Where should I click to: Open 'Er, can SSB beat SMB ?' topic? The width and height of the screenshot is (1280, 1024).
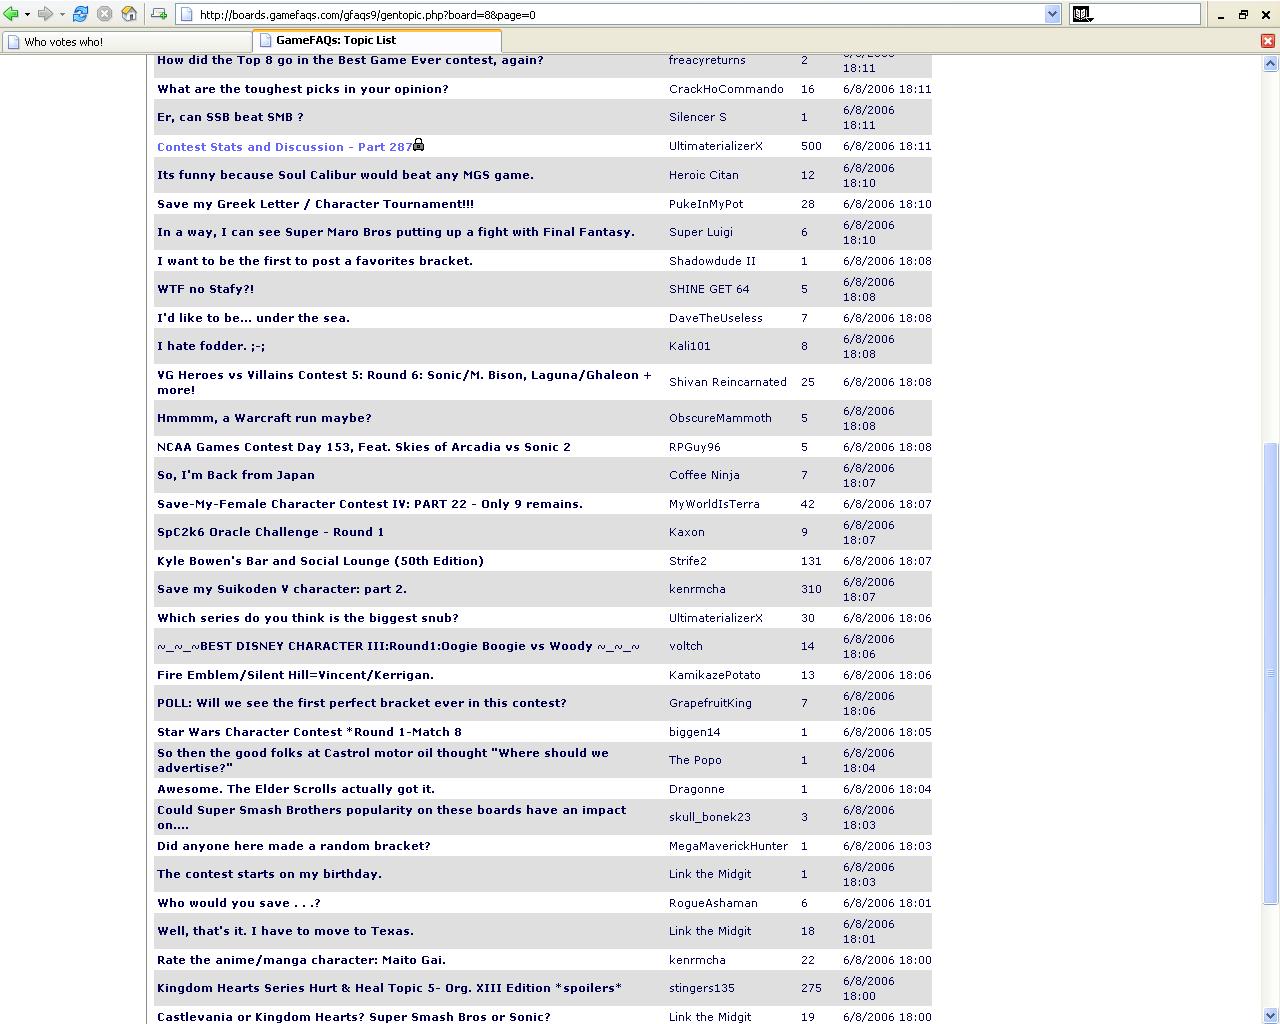(x=230, y=117)
